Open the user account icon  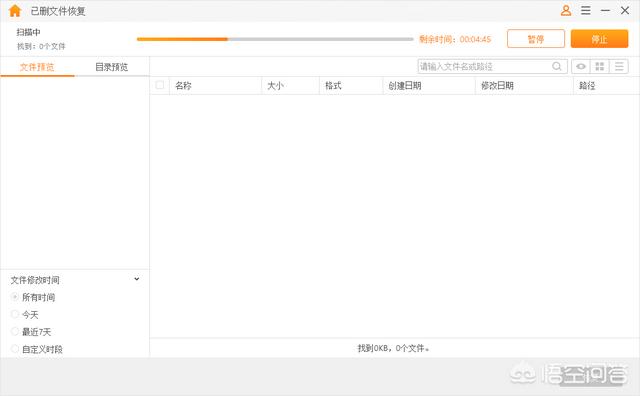coord(566,11)
